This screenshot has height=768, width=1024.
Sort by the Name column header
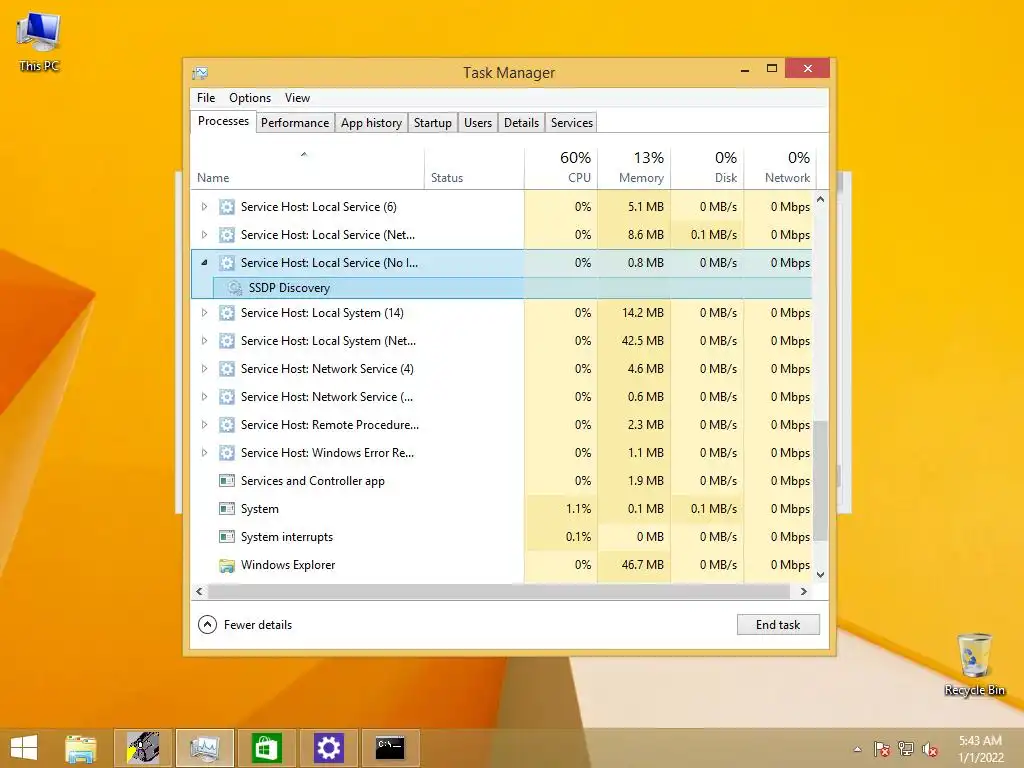click(307, 168)
